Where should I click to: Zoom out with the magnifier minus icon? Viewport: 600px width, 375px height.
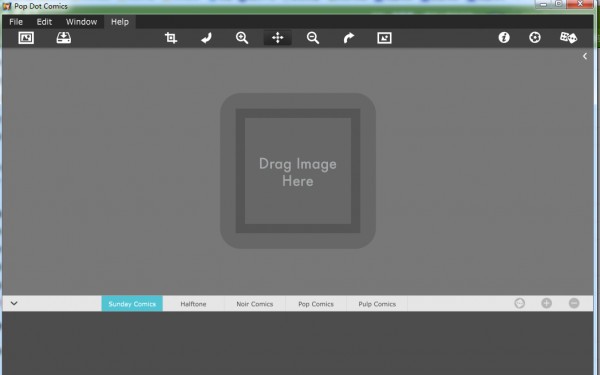coord(313,38)
